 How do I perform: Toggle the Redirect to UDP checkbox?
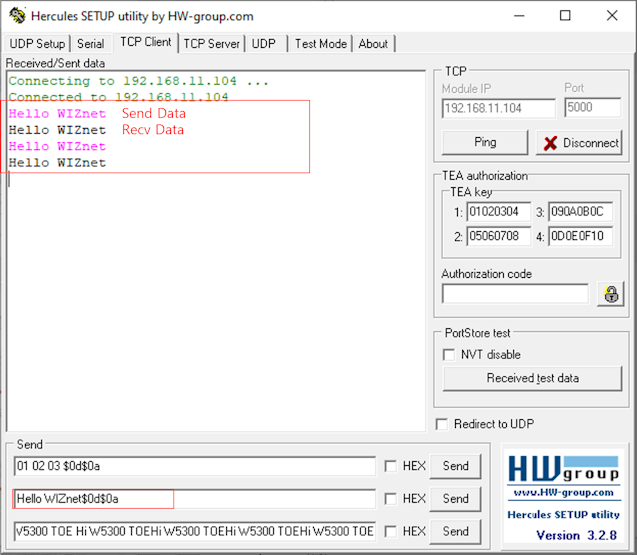tap(442, 424)
